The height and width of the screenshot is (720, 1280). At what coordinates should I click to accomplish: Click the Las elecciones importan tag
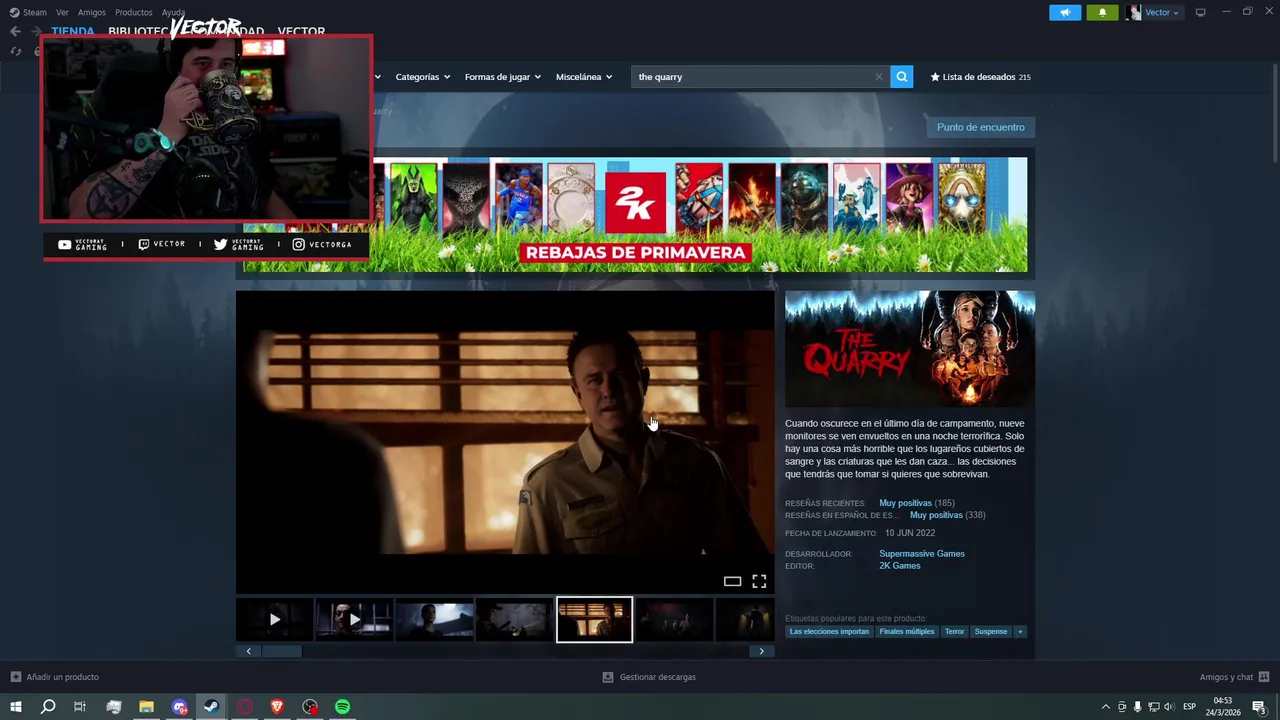click(x=829, y=632)
